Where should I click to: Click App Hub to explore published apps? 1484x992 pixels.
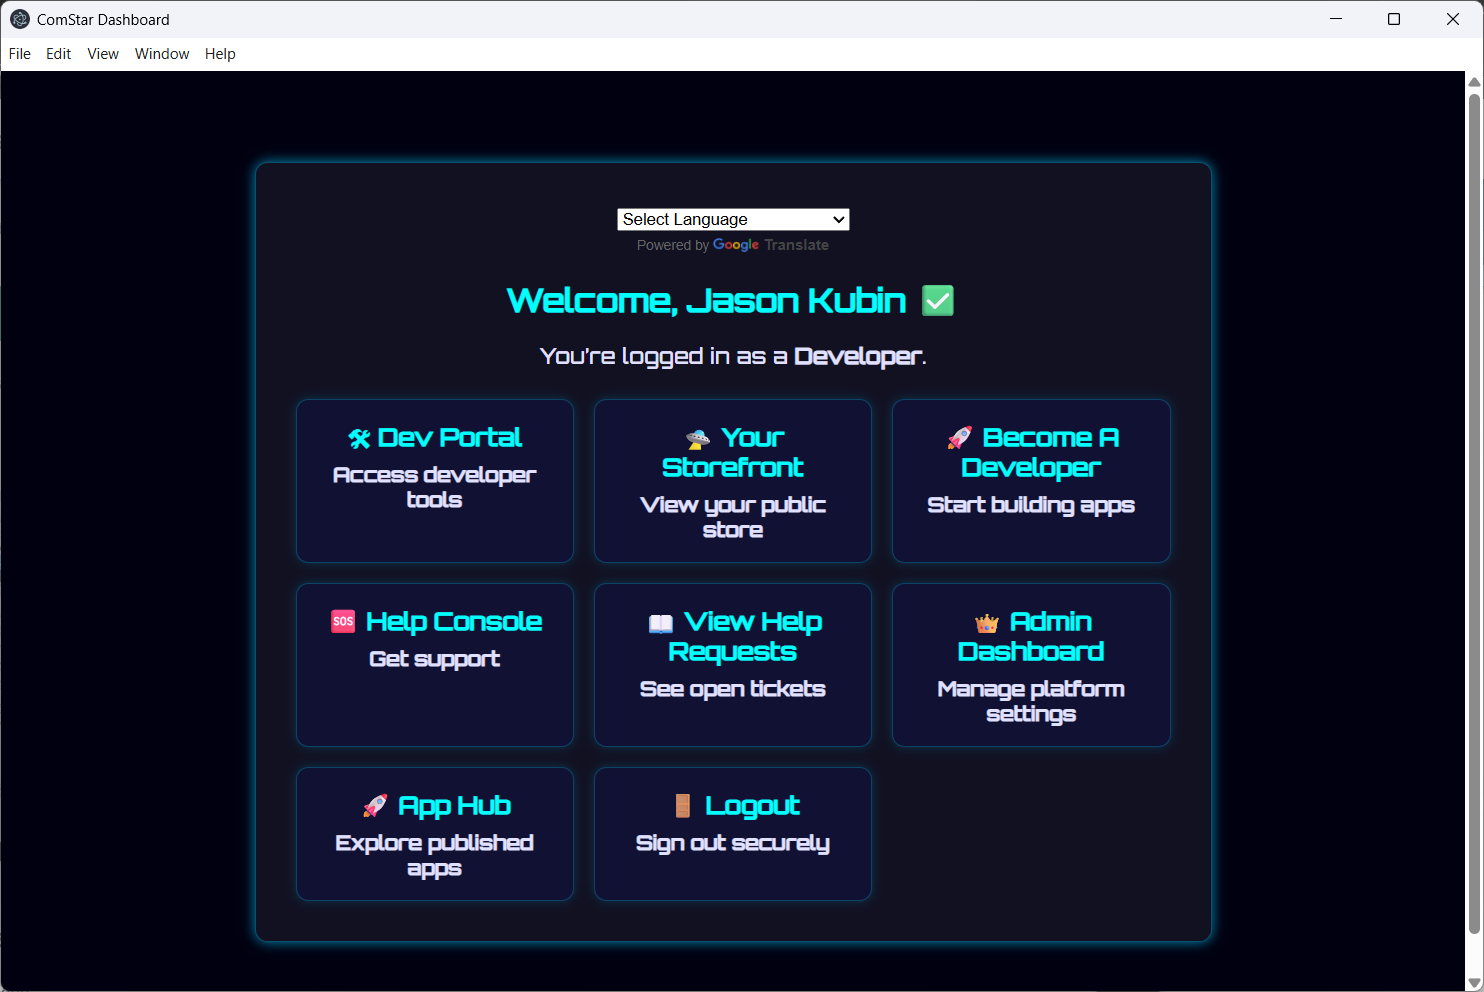(434, 833)
